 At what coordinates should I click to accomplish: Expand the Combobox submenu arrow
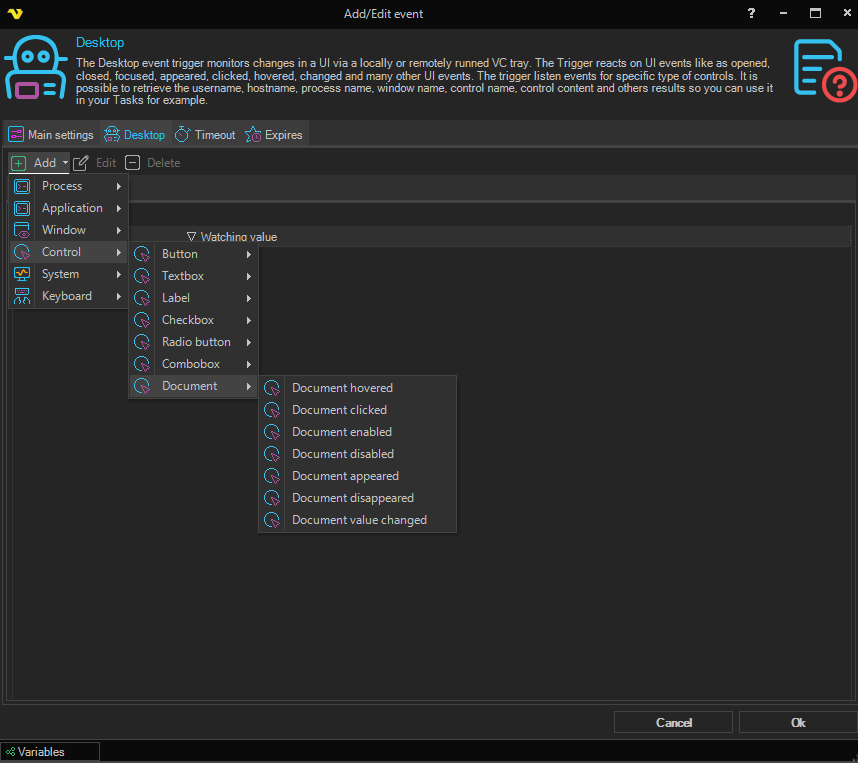tap(248, 364)
